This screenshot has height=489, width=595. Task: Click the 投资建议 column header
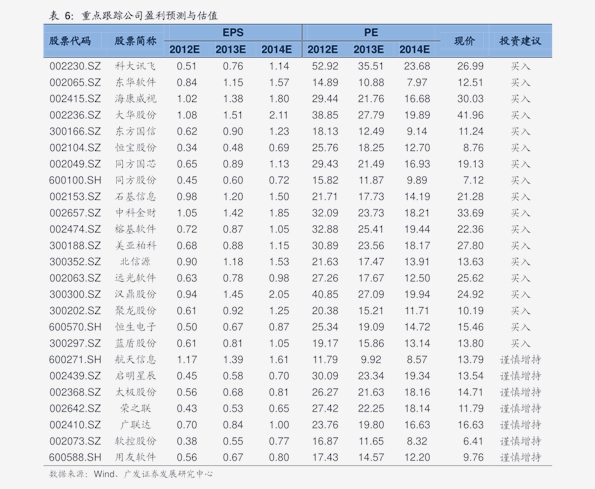[x=520, y=41]
